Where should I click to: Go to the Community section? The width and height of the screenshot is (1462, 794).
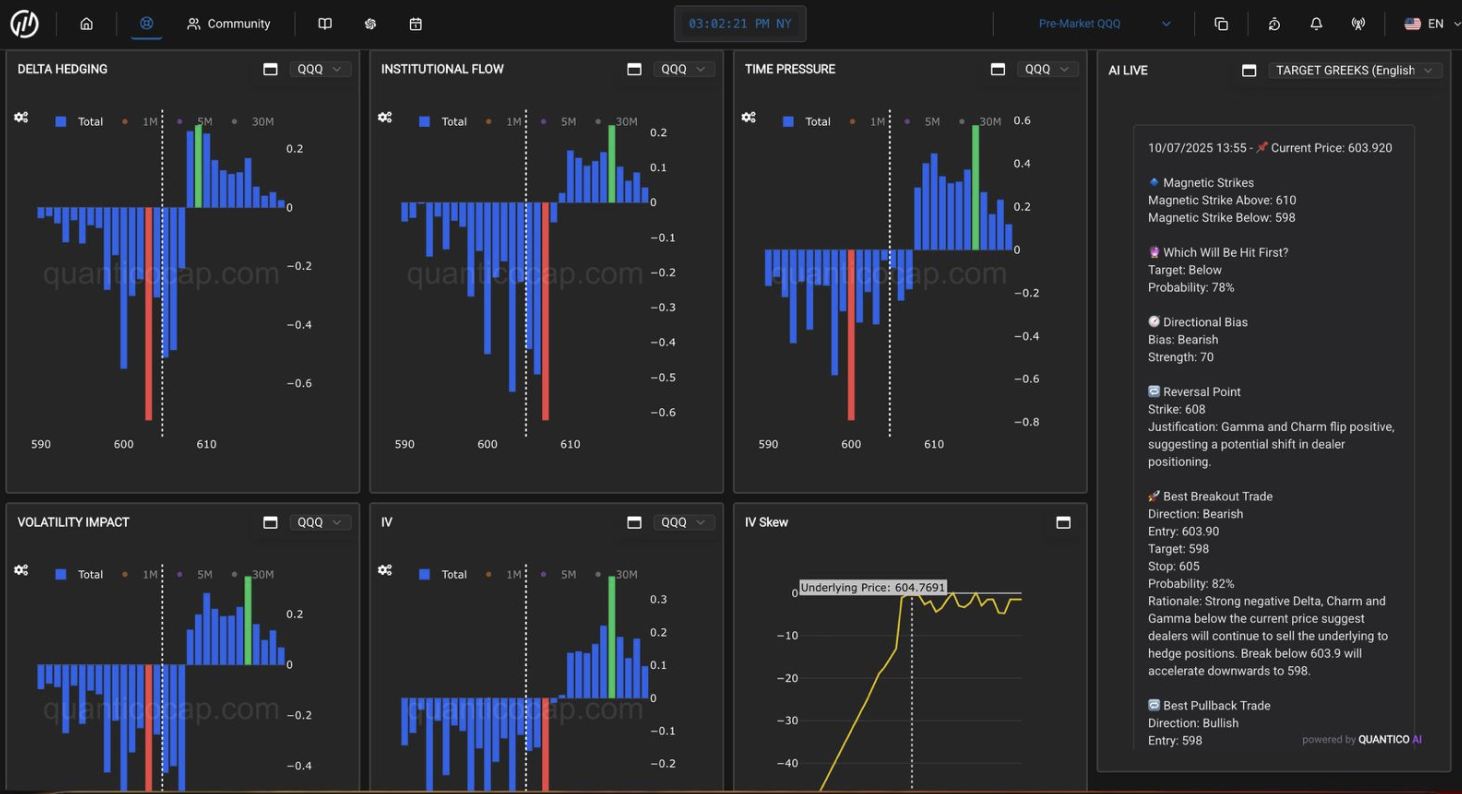point(230,23)
